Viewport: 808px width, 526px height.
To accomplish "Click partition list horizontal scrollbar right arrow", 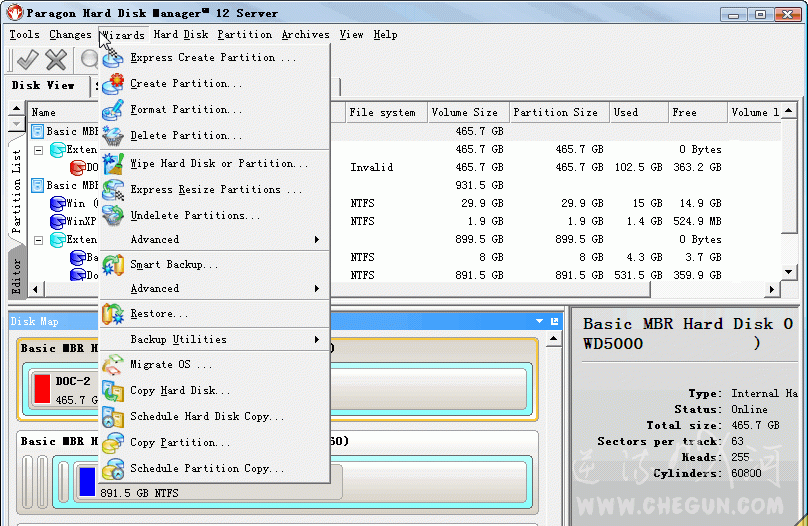I will (x=771, y=290).
